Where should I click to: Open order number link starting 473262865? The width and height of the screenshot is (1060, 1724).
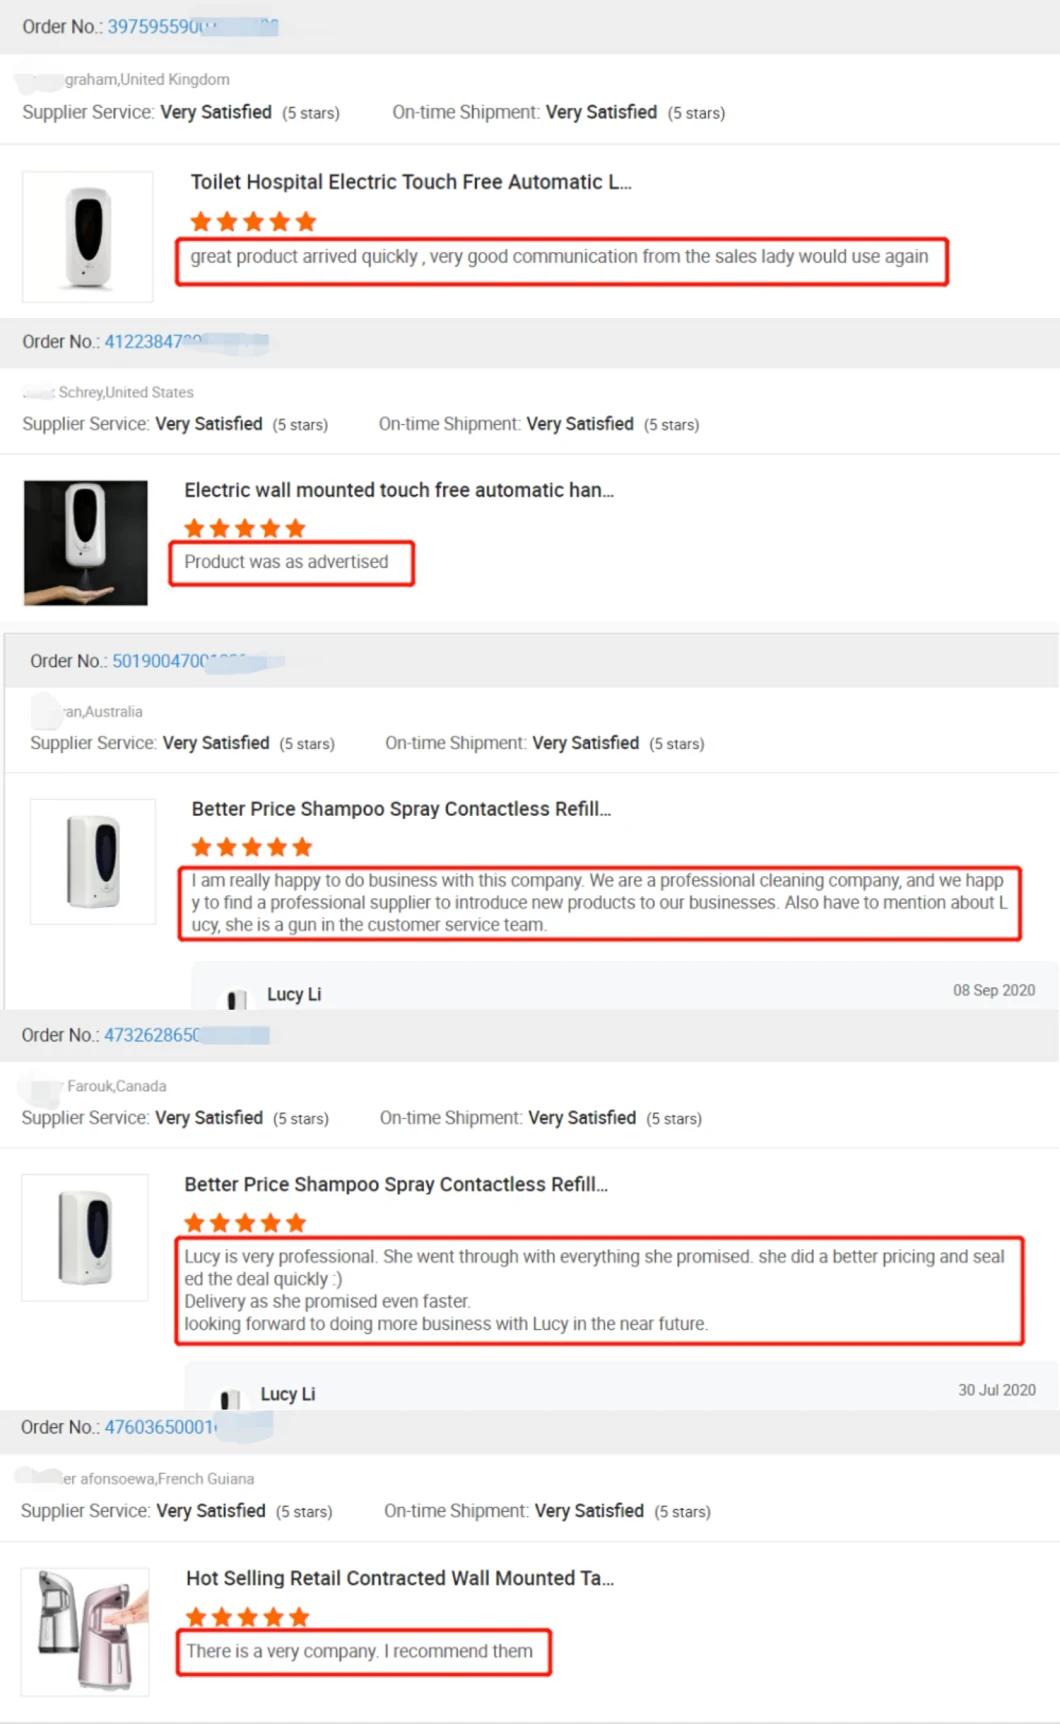coord(186,1035)
